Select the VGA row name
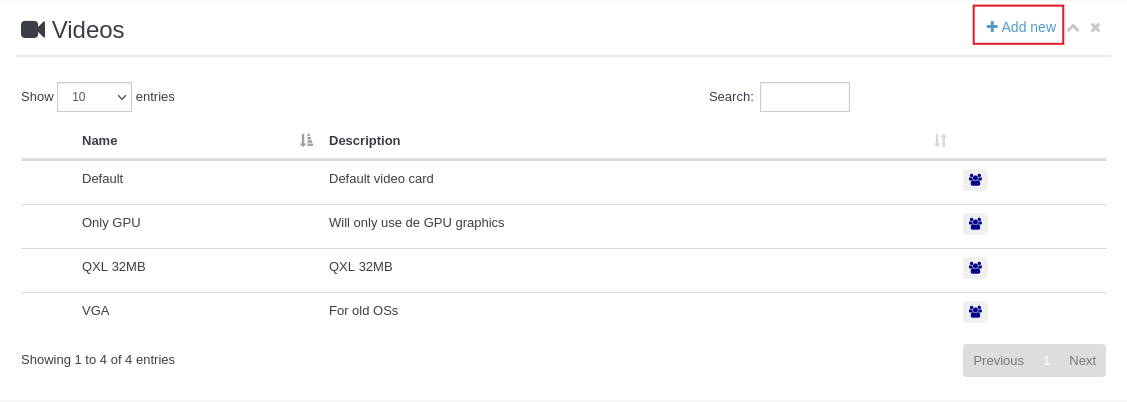The image size is (1127, 402). pyautogui.click(x=95, y=311)
